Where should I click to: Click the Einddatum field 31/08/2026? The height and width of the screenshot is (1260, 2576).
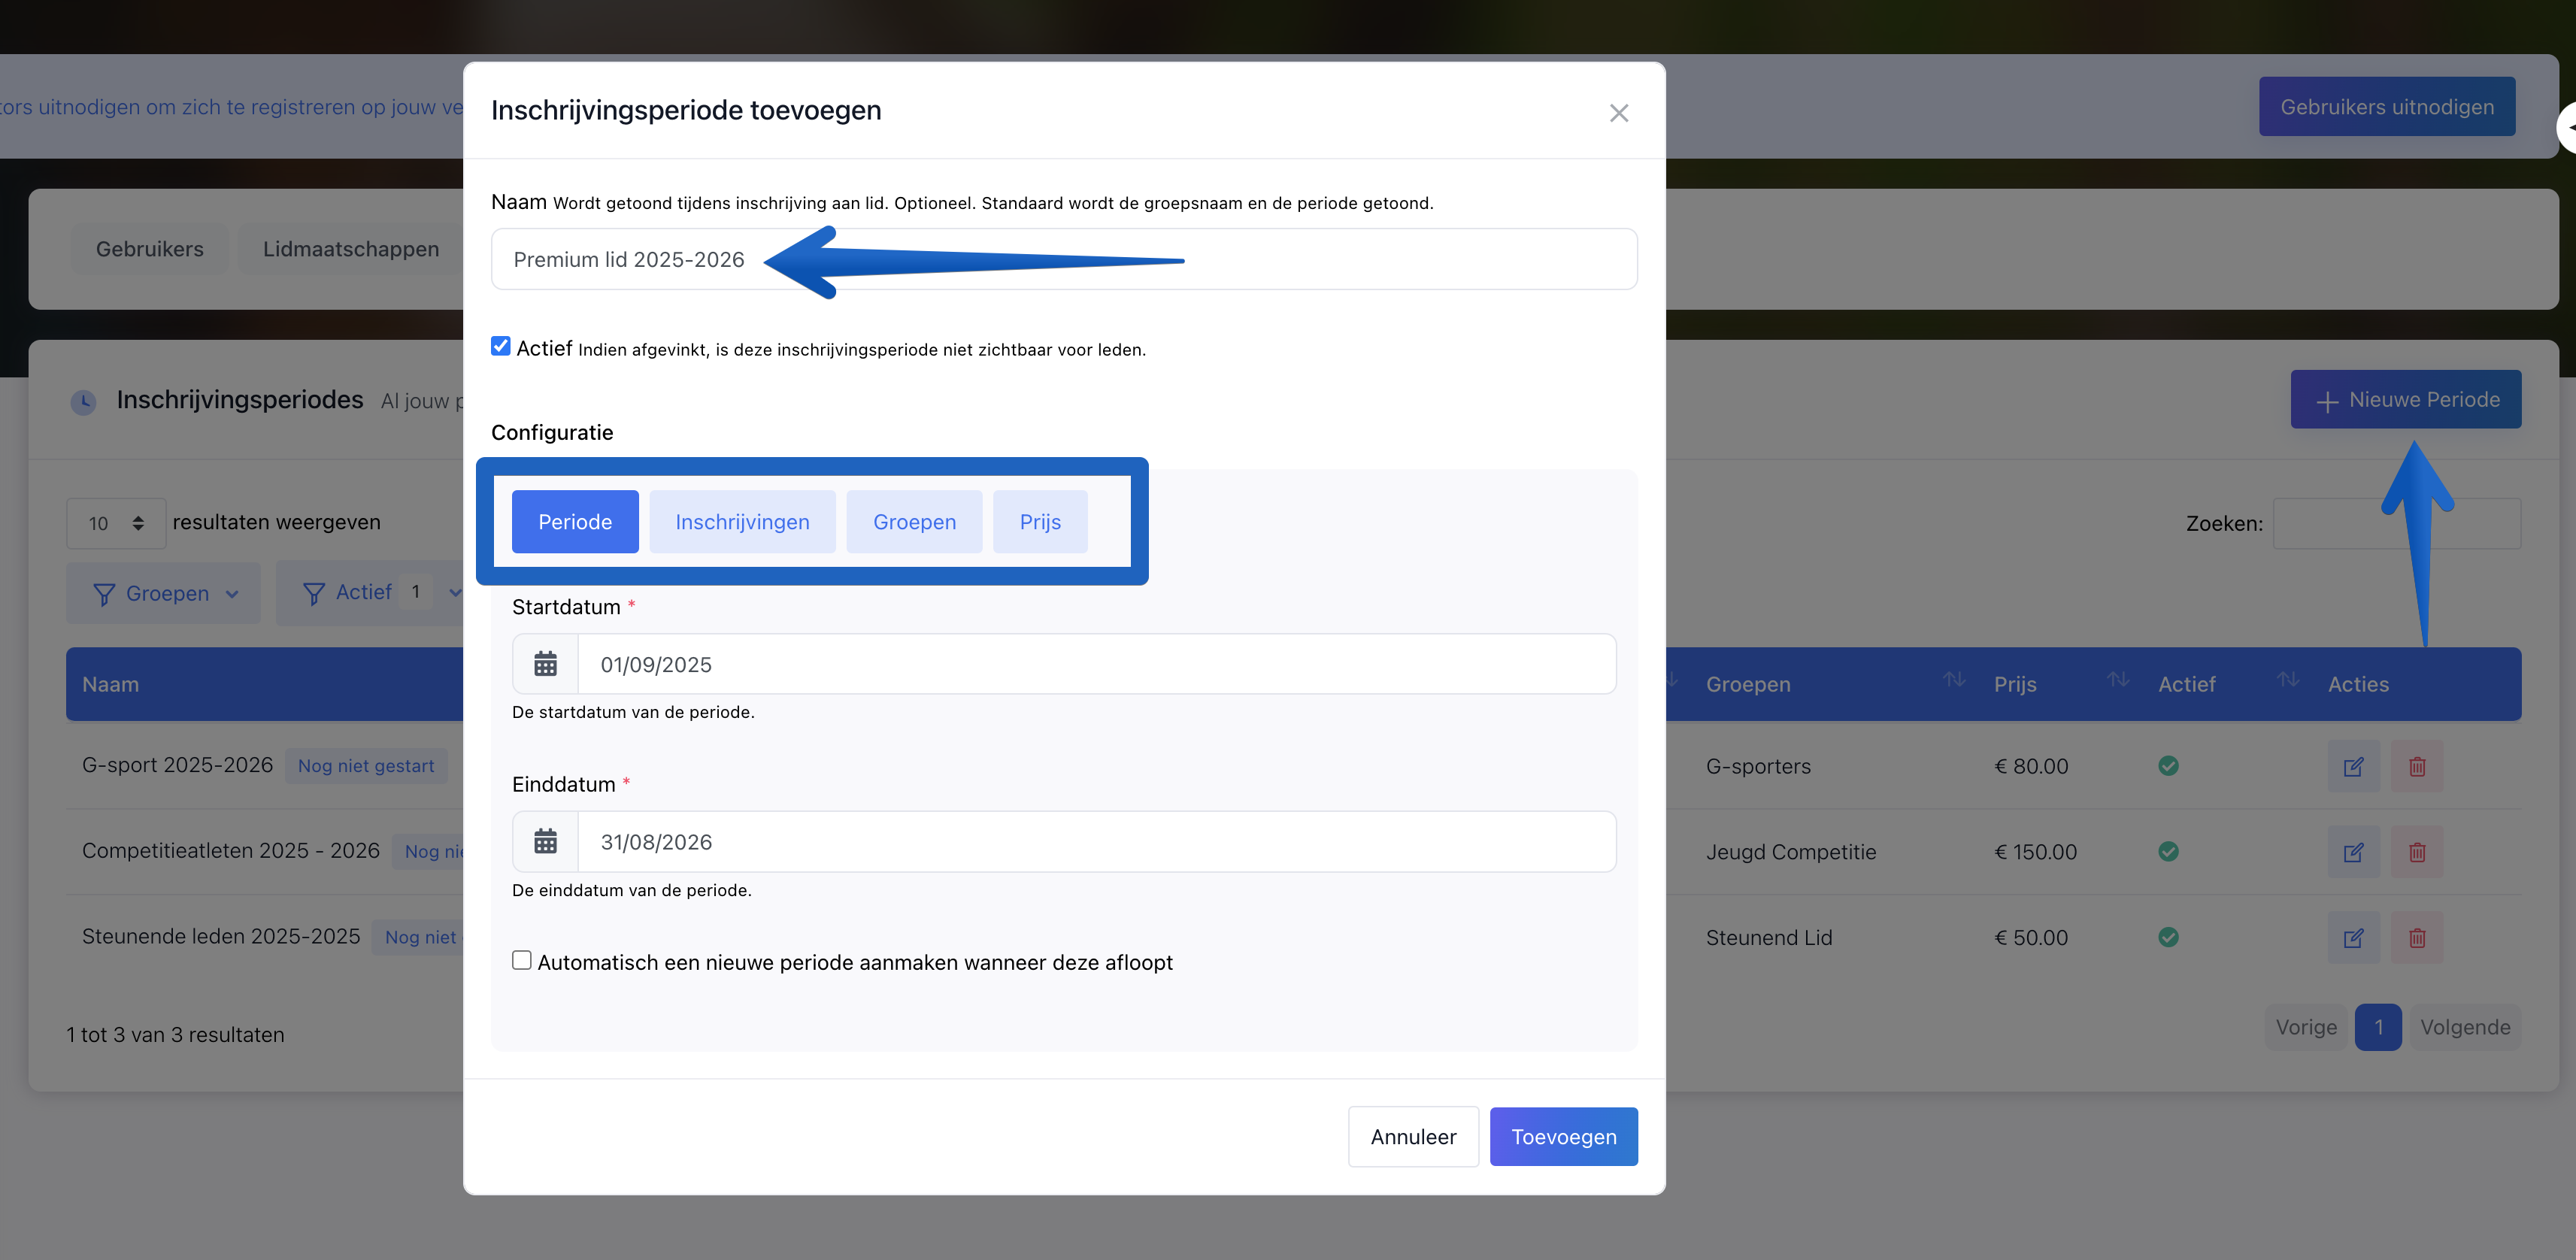click(x=1096, y=841)
